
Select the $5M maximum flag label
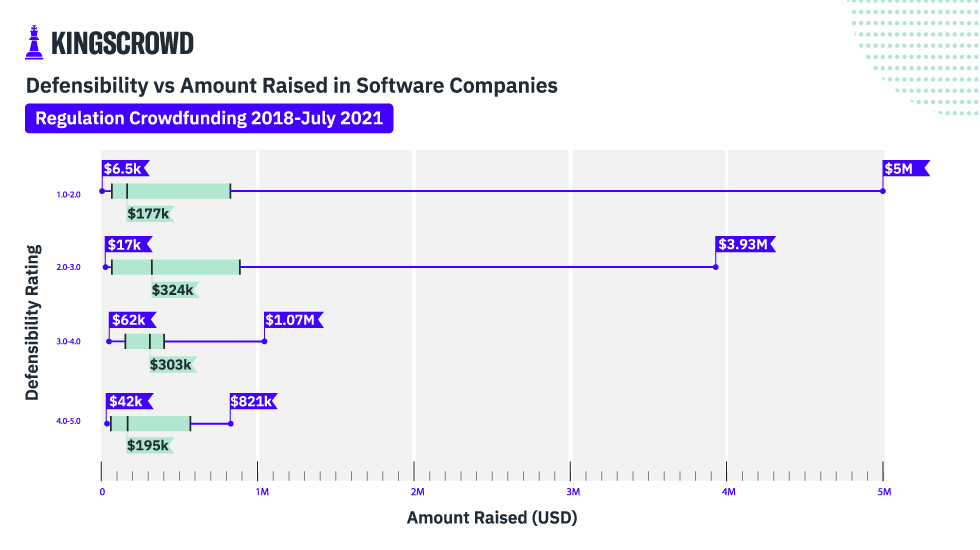903,168
